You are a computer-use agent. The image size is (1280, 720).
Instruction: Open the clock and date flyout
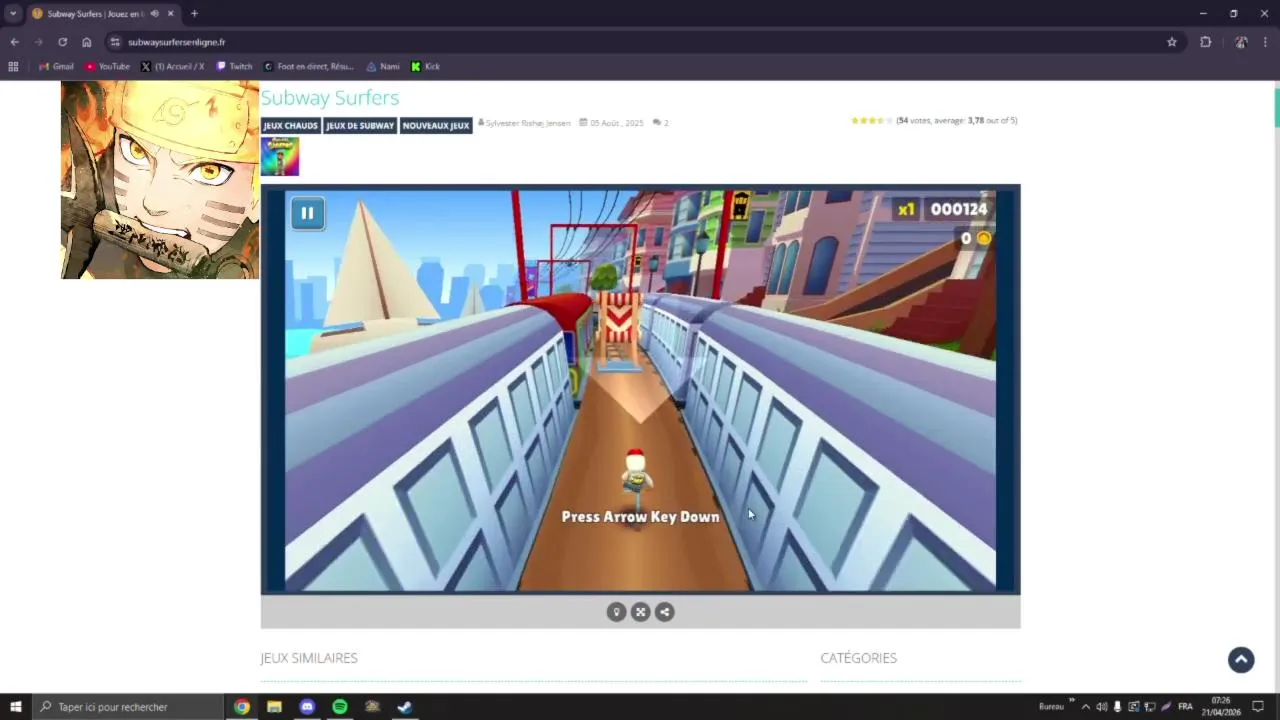(1222, 707)
